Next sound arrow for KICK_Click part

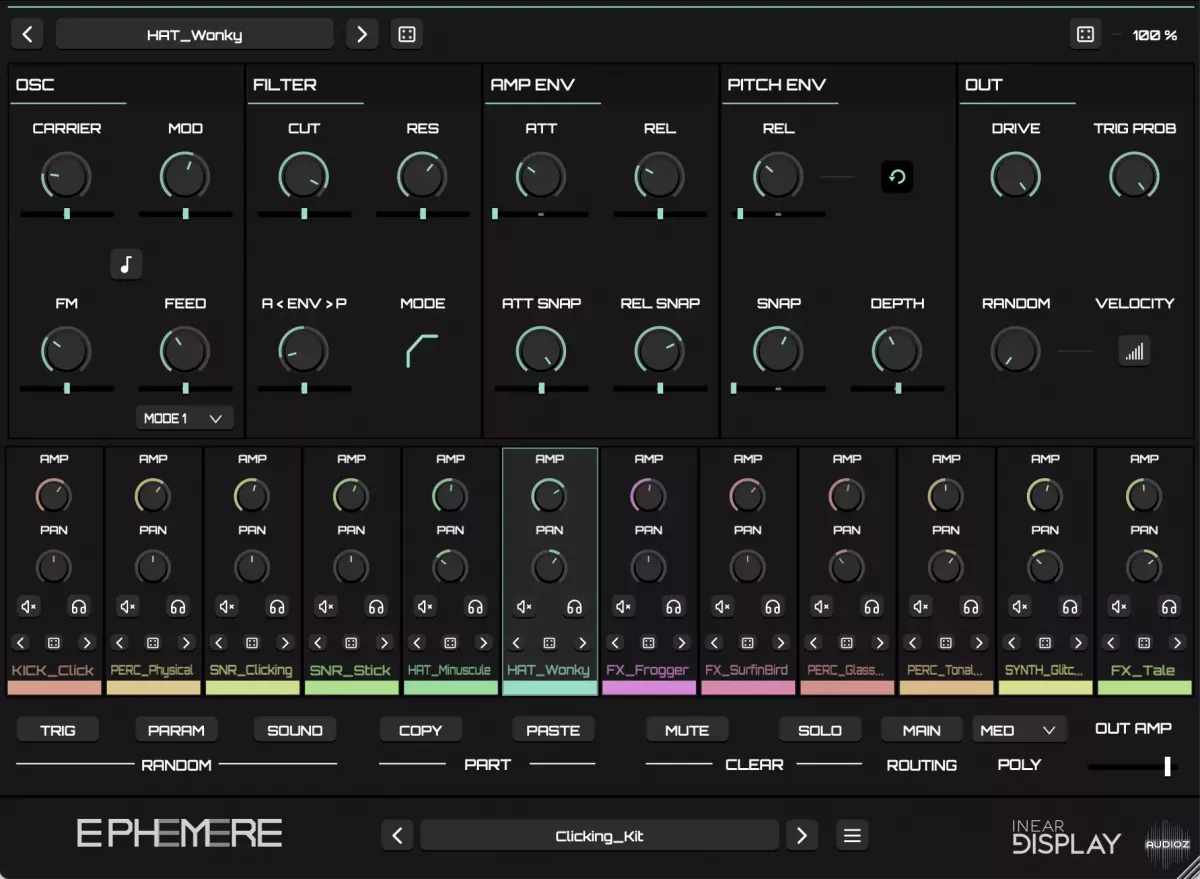[87, 643]
